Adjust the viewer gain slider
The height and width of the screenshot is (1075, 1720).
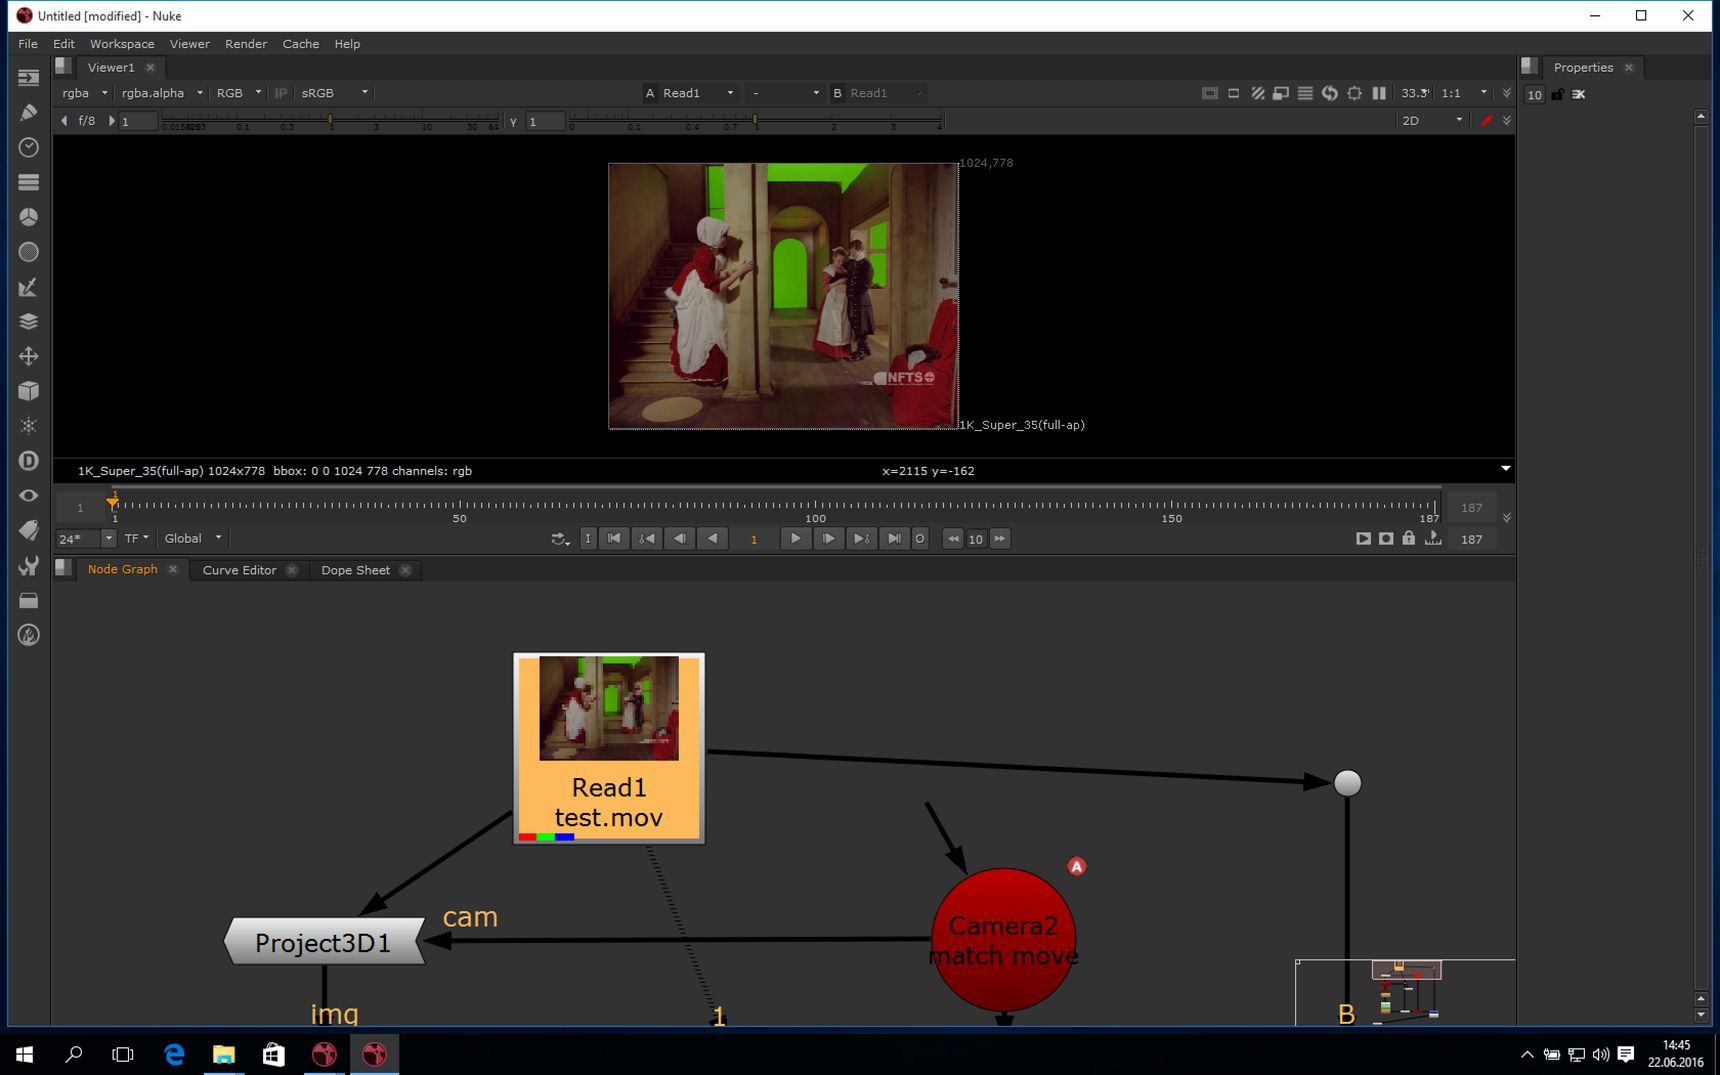[x=330, y=121]
